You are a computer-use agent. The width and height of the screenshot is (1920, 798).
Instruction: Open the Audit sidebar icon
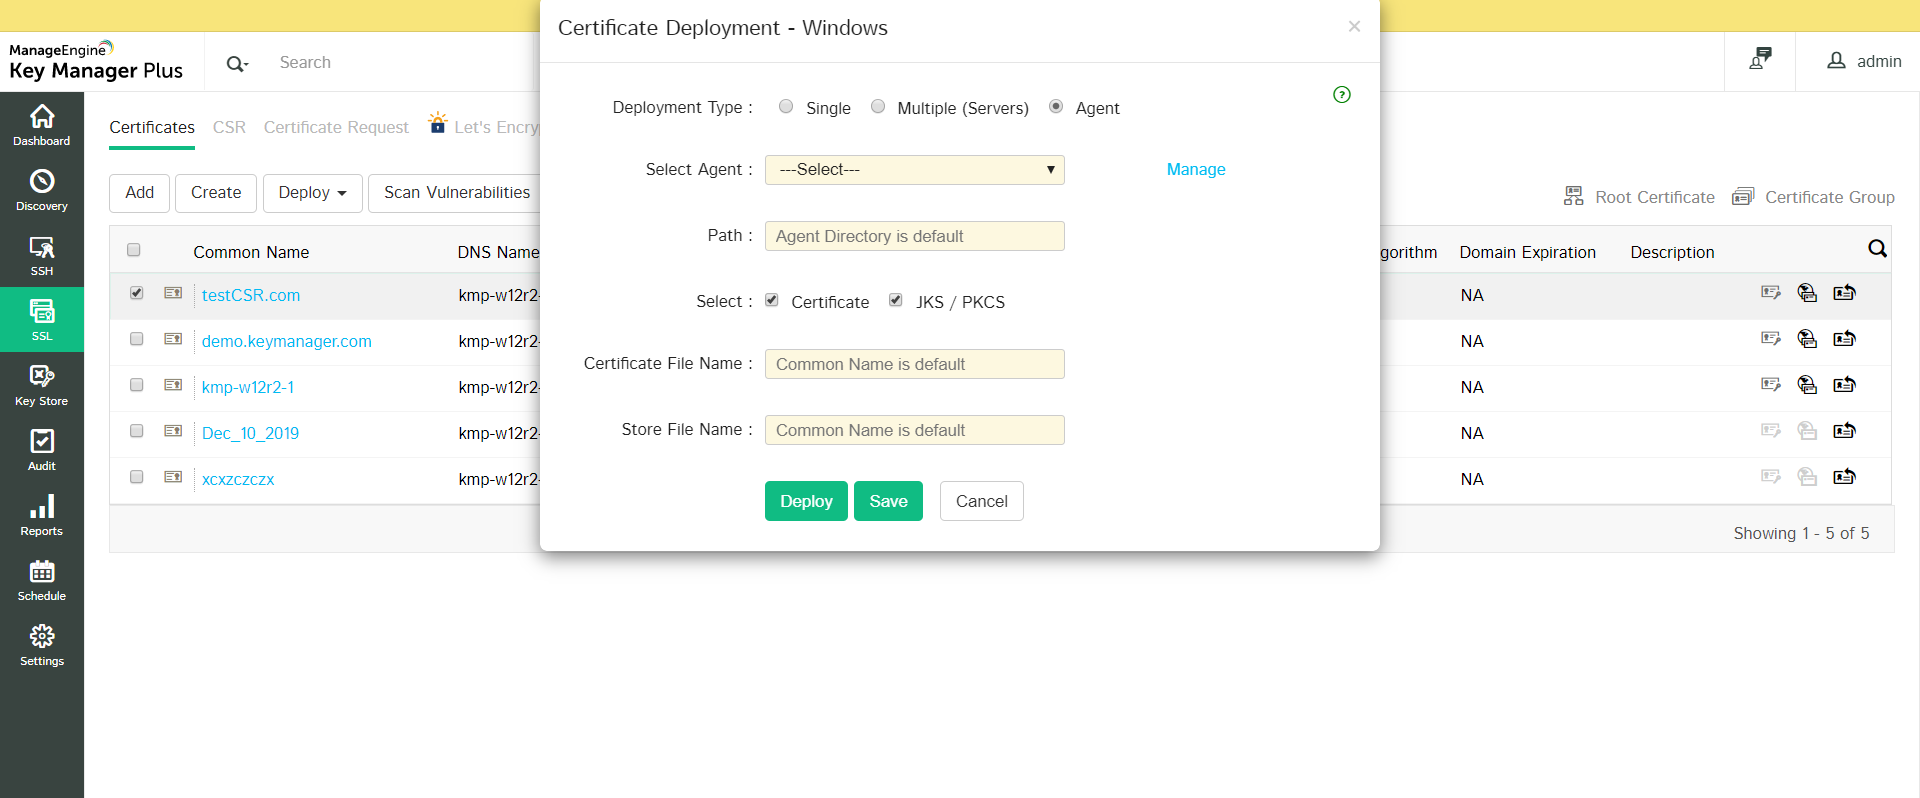click(42, 450)
